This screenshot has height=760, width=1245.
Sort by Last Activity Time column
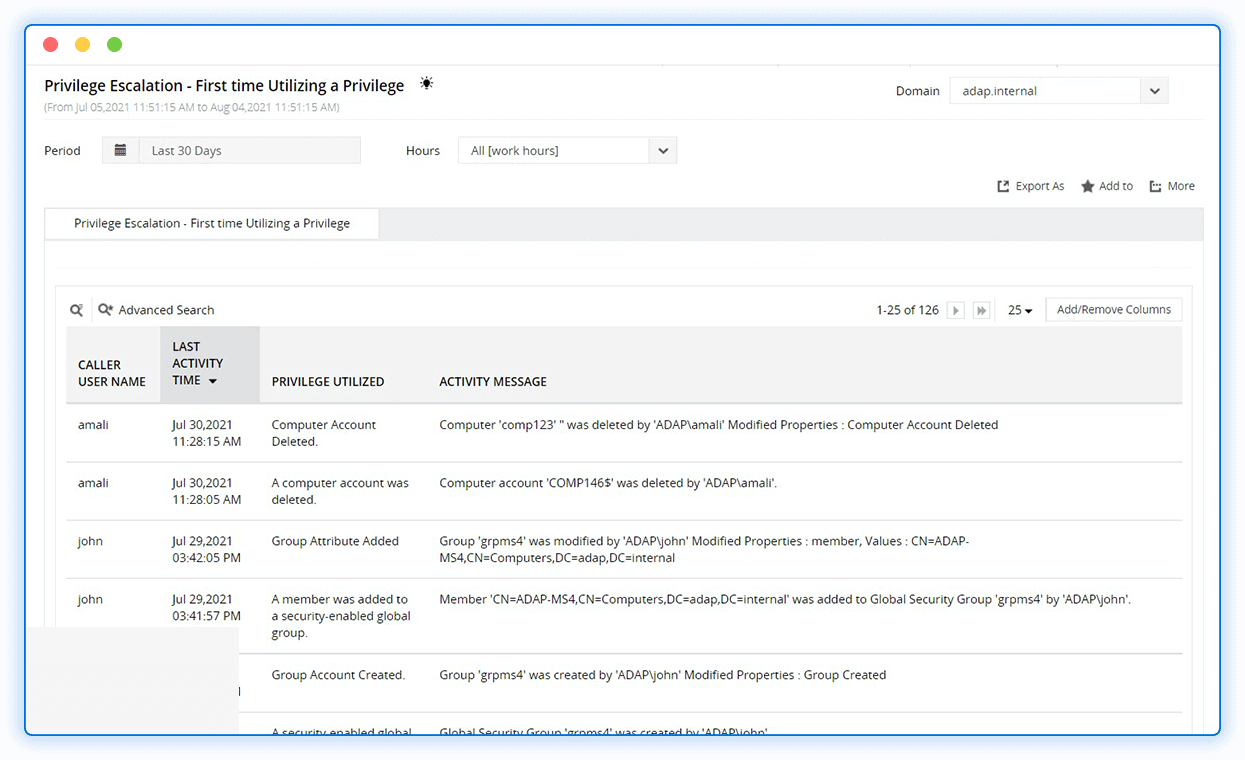198,363
